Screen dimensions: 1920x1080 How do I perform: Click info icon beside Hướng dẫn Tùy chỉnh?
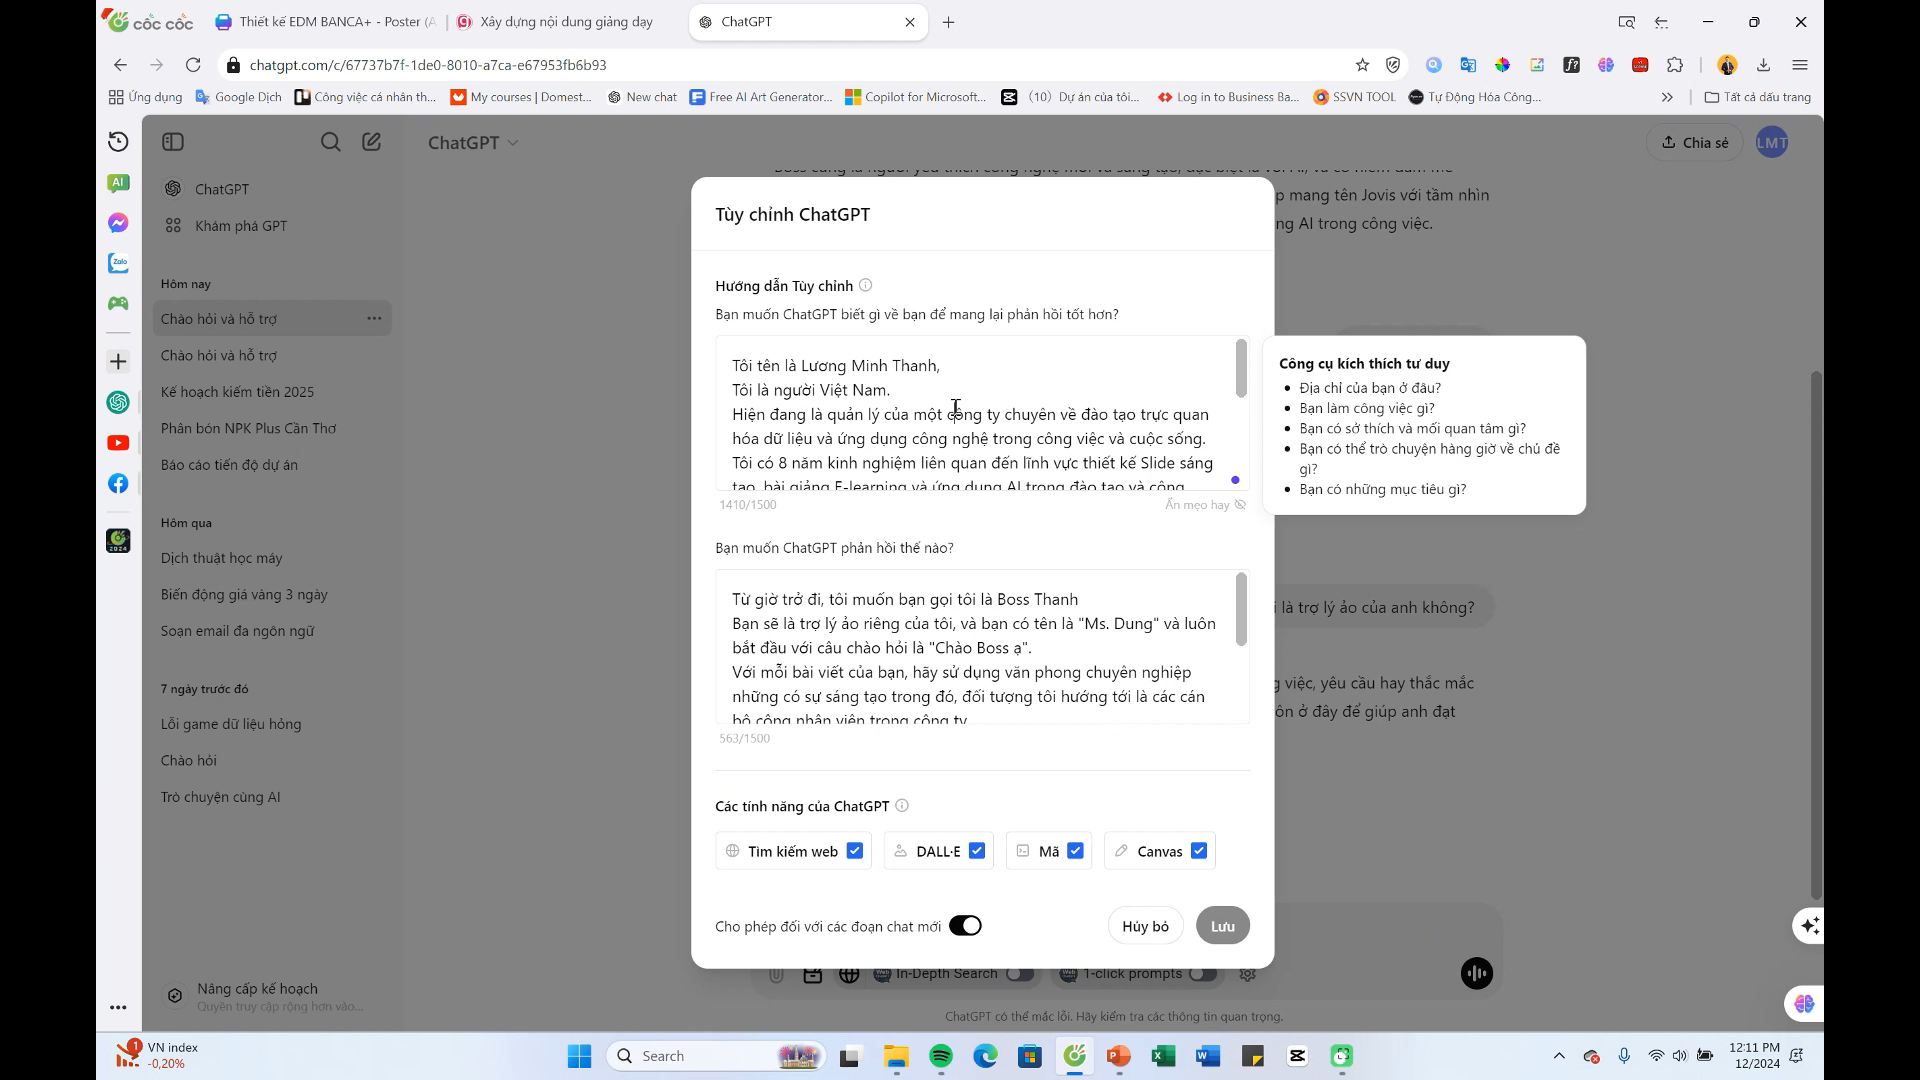click(x=866, y=285)
